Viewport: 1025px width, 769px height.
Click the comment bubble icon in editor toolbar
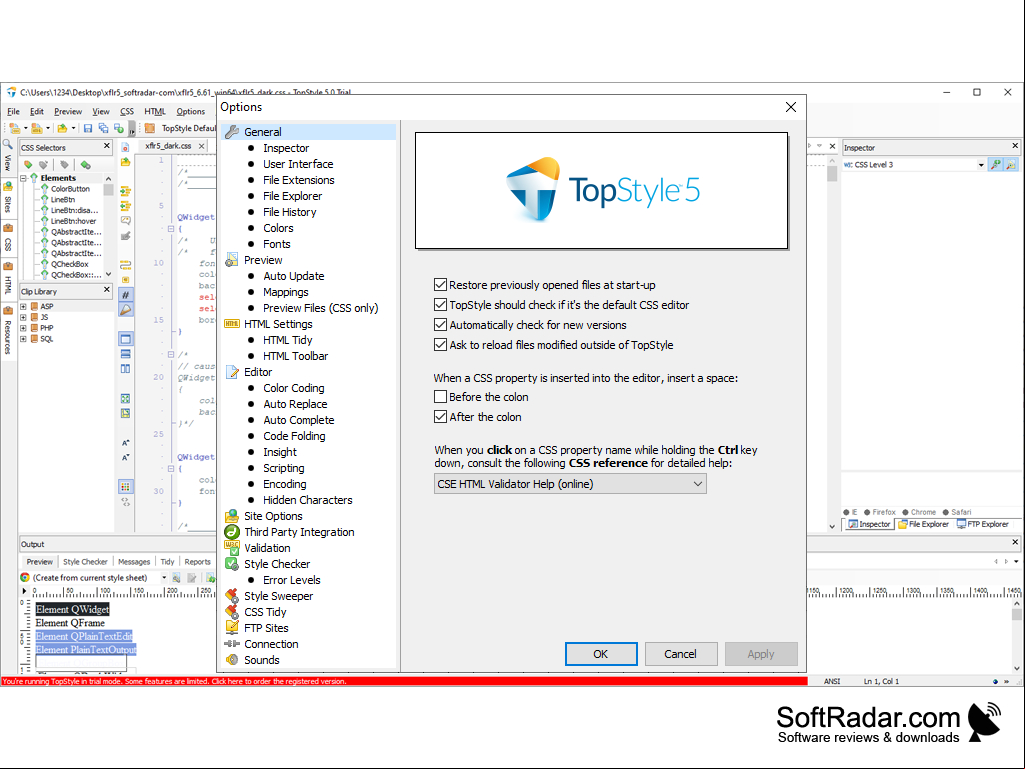(126, 220)
